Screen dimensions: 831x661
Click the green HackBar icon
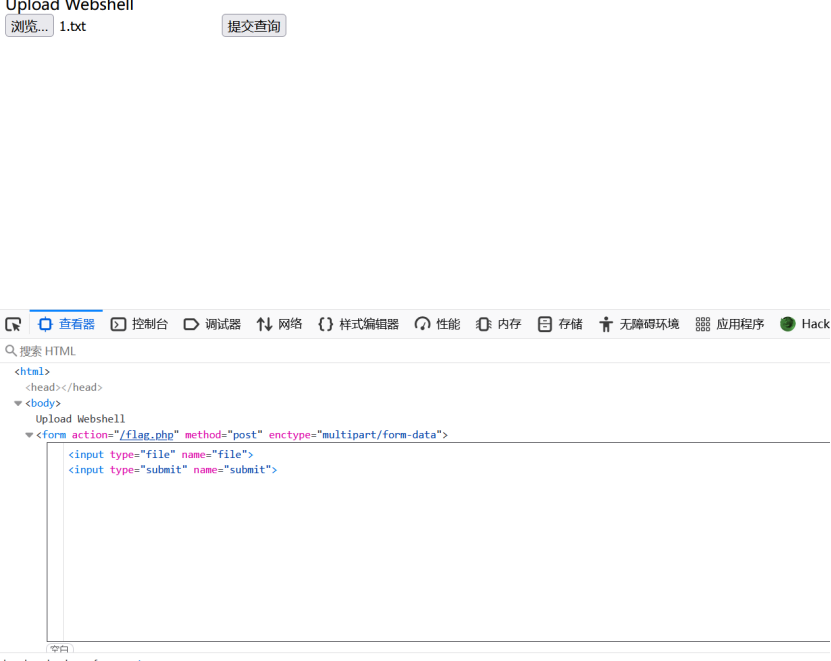[x=788, y=324]
